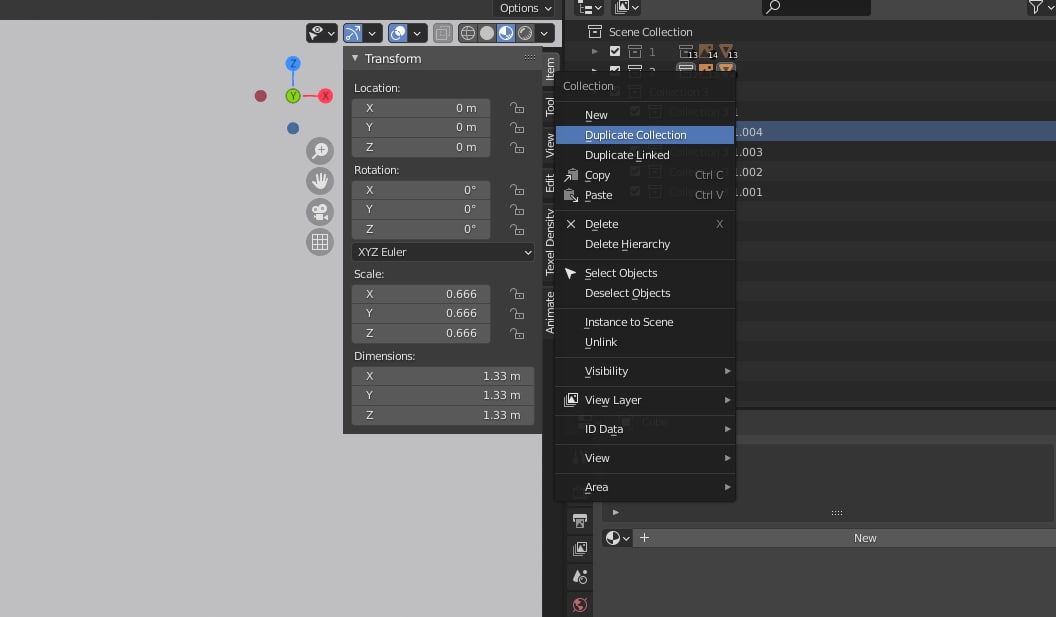
Task: Expand collection 1 in outliner
Action: pos(595,51)
